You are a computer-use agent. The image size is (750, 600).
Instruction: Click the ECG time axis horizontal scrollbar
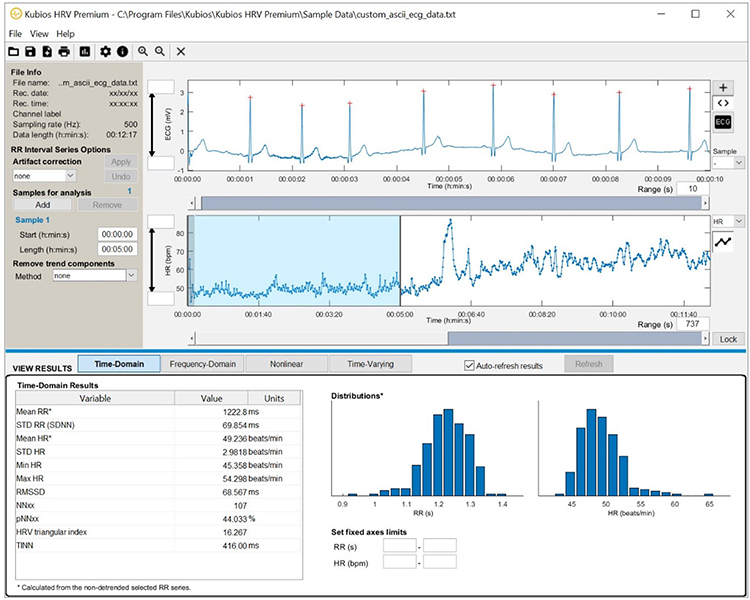(448, 202)
